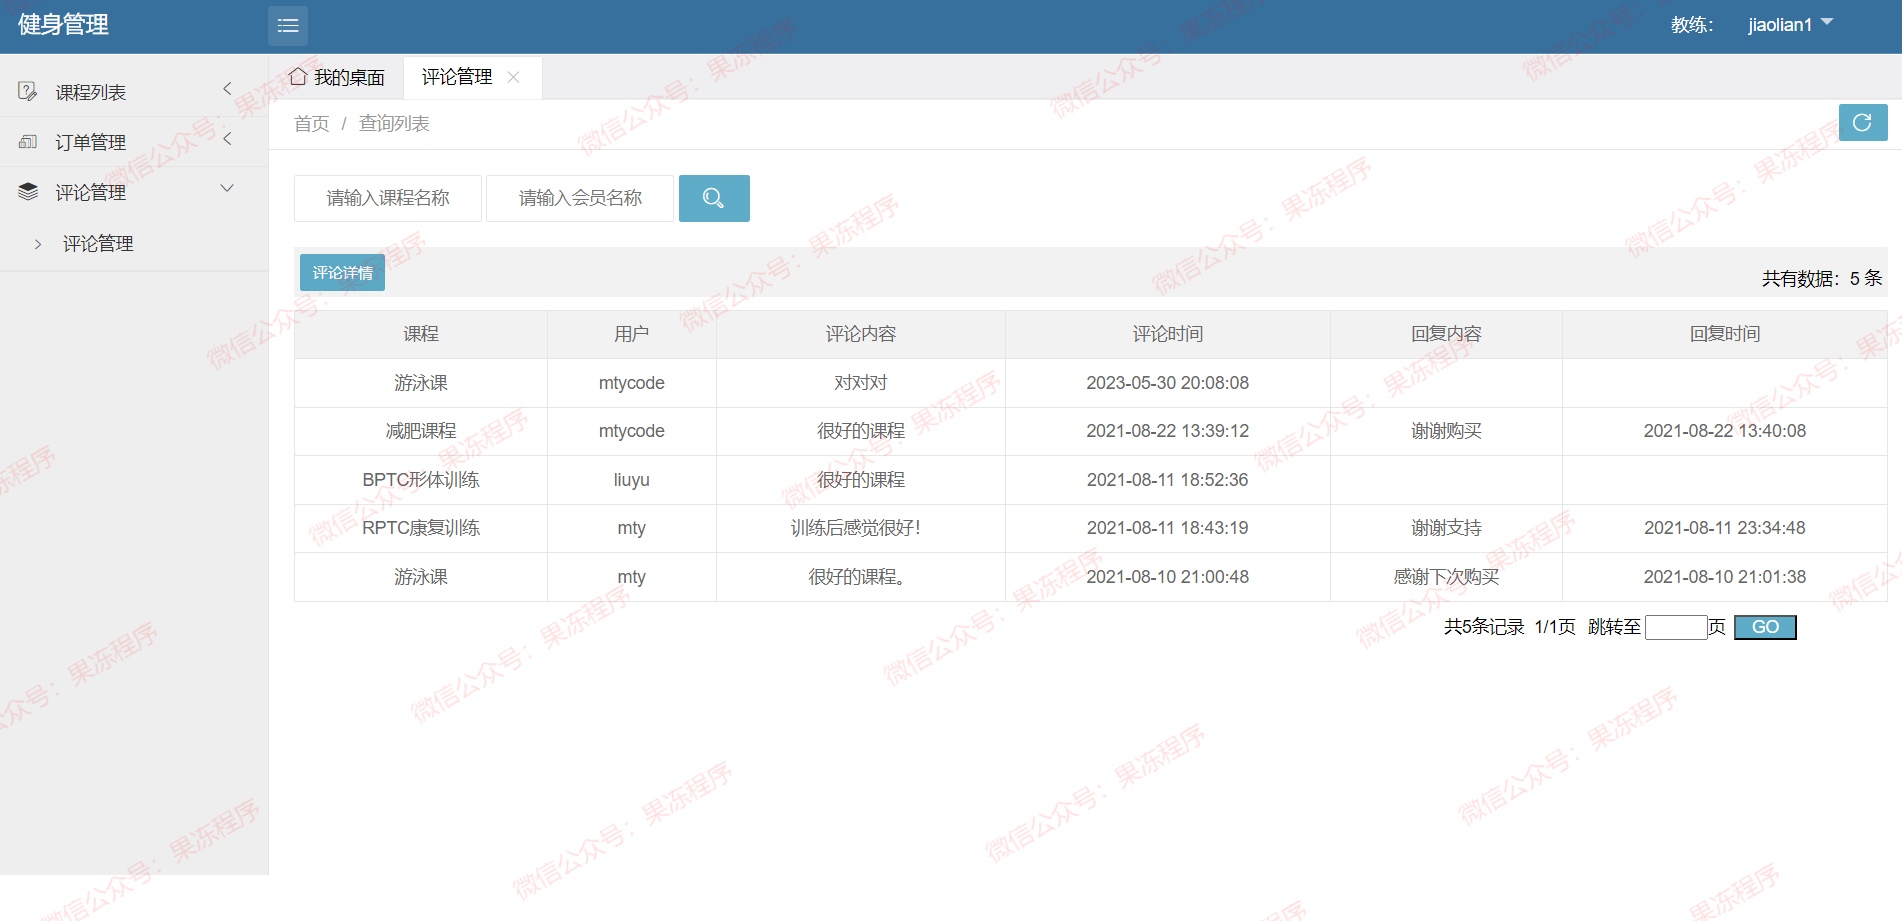
Task: Click the 首页 breadcrumb link
Action: coord(312,123)
